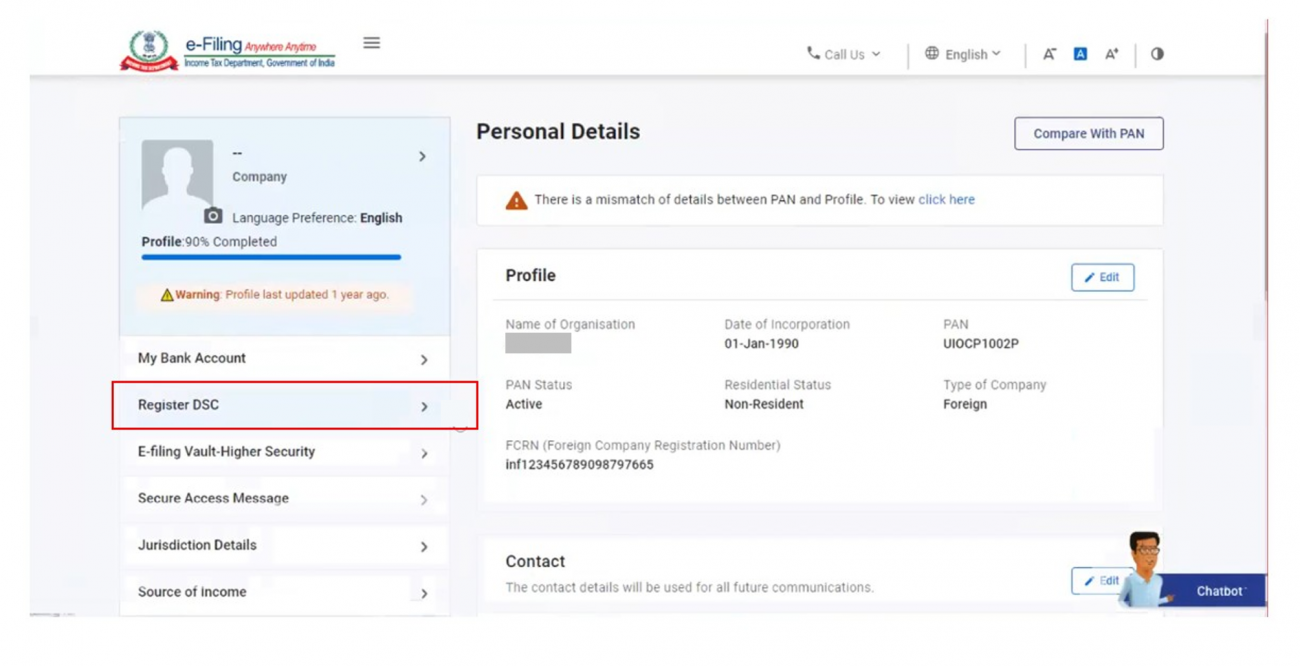Image resolution: width=1300 pixels, height=666 pixels.
Task: Toggle high contrast mode icon
Action: pyautogui.click(x=1157, y=54)
